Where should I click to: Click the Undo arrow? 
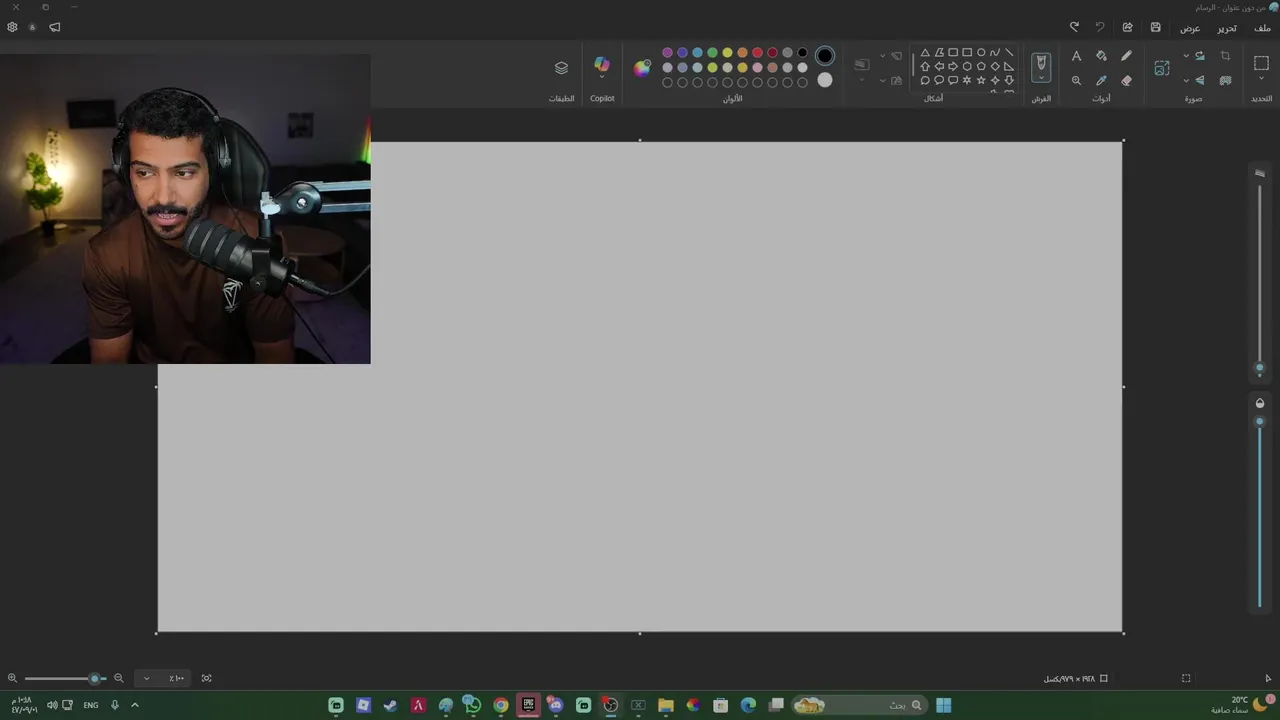(1100, 27)
